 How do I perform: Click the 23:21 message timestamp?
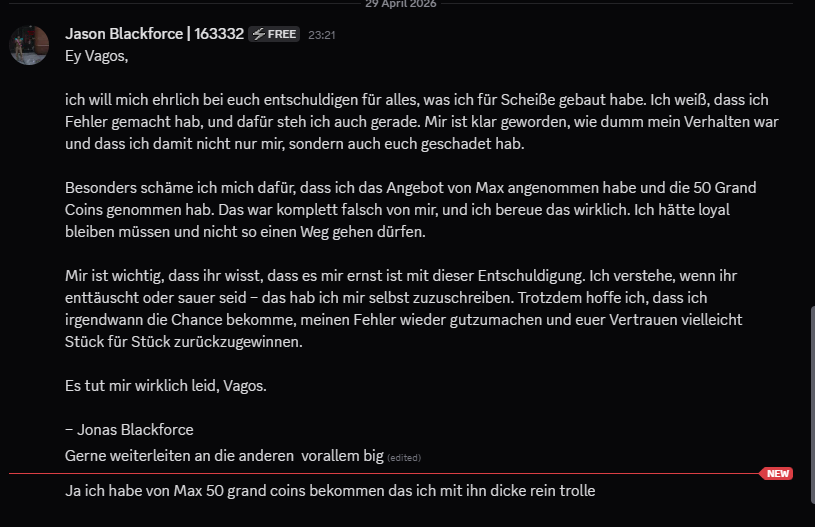coord(322,35)
